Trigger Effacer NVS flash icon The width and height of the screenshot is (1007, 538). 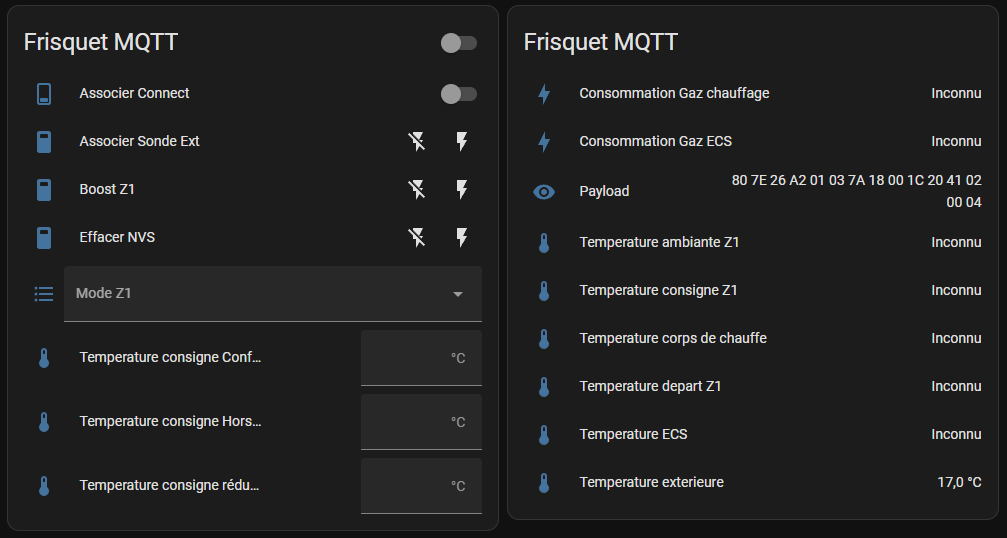(x=462, y=238)
